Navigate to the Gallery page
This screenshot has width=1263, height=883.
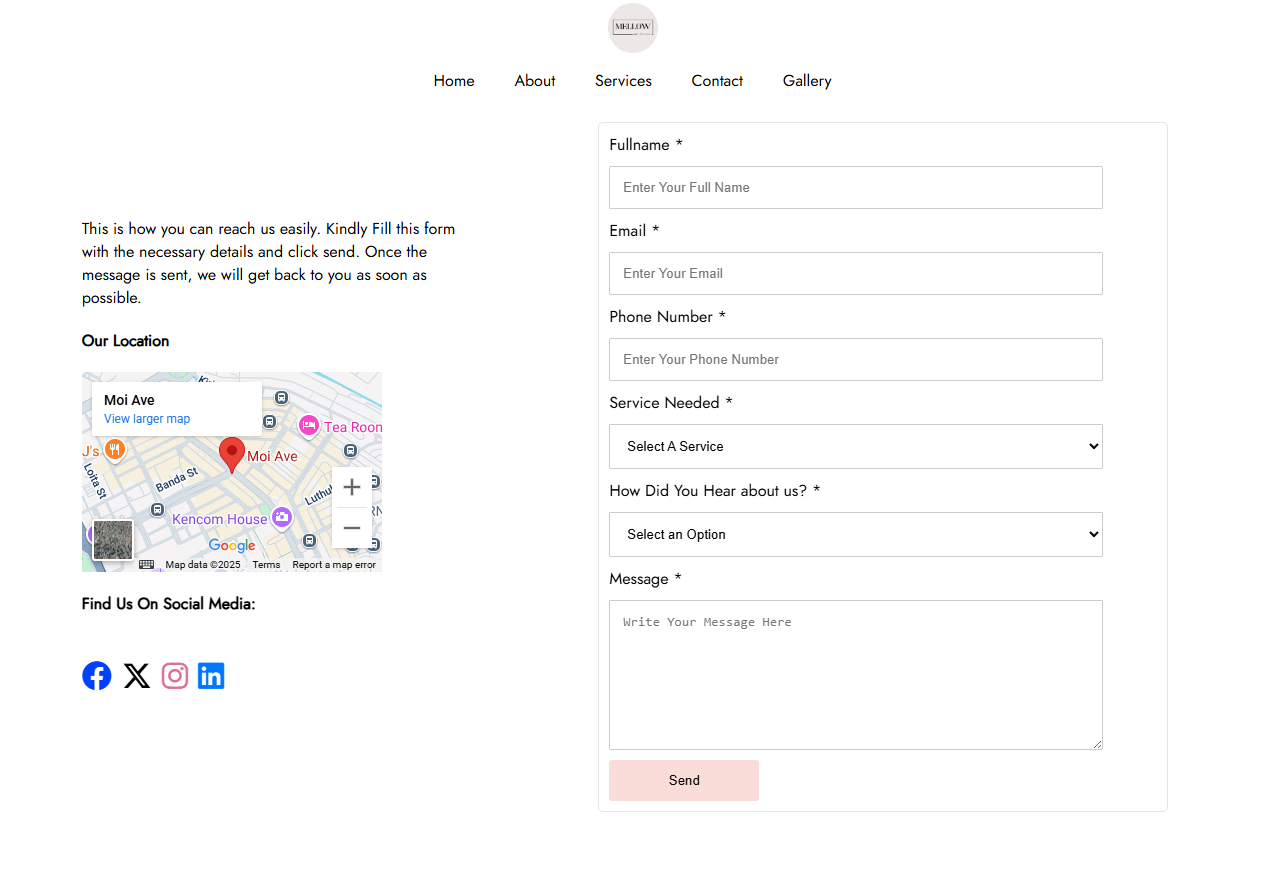(x=806, y=81)
